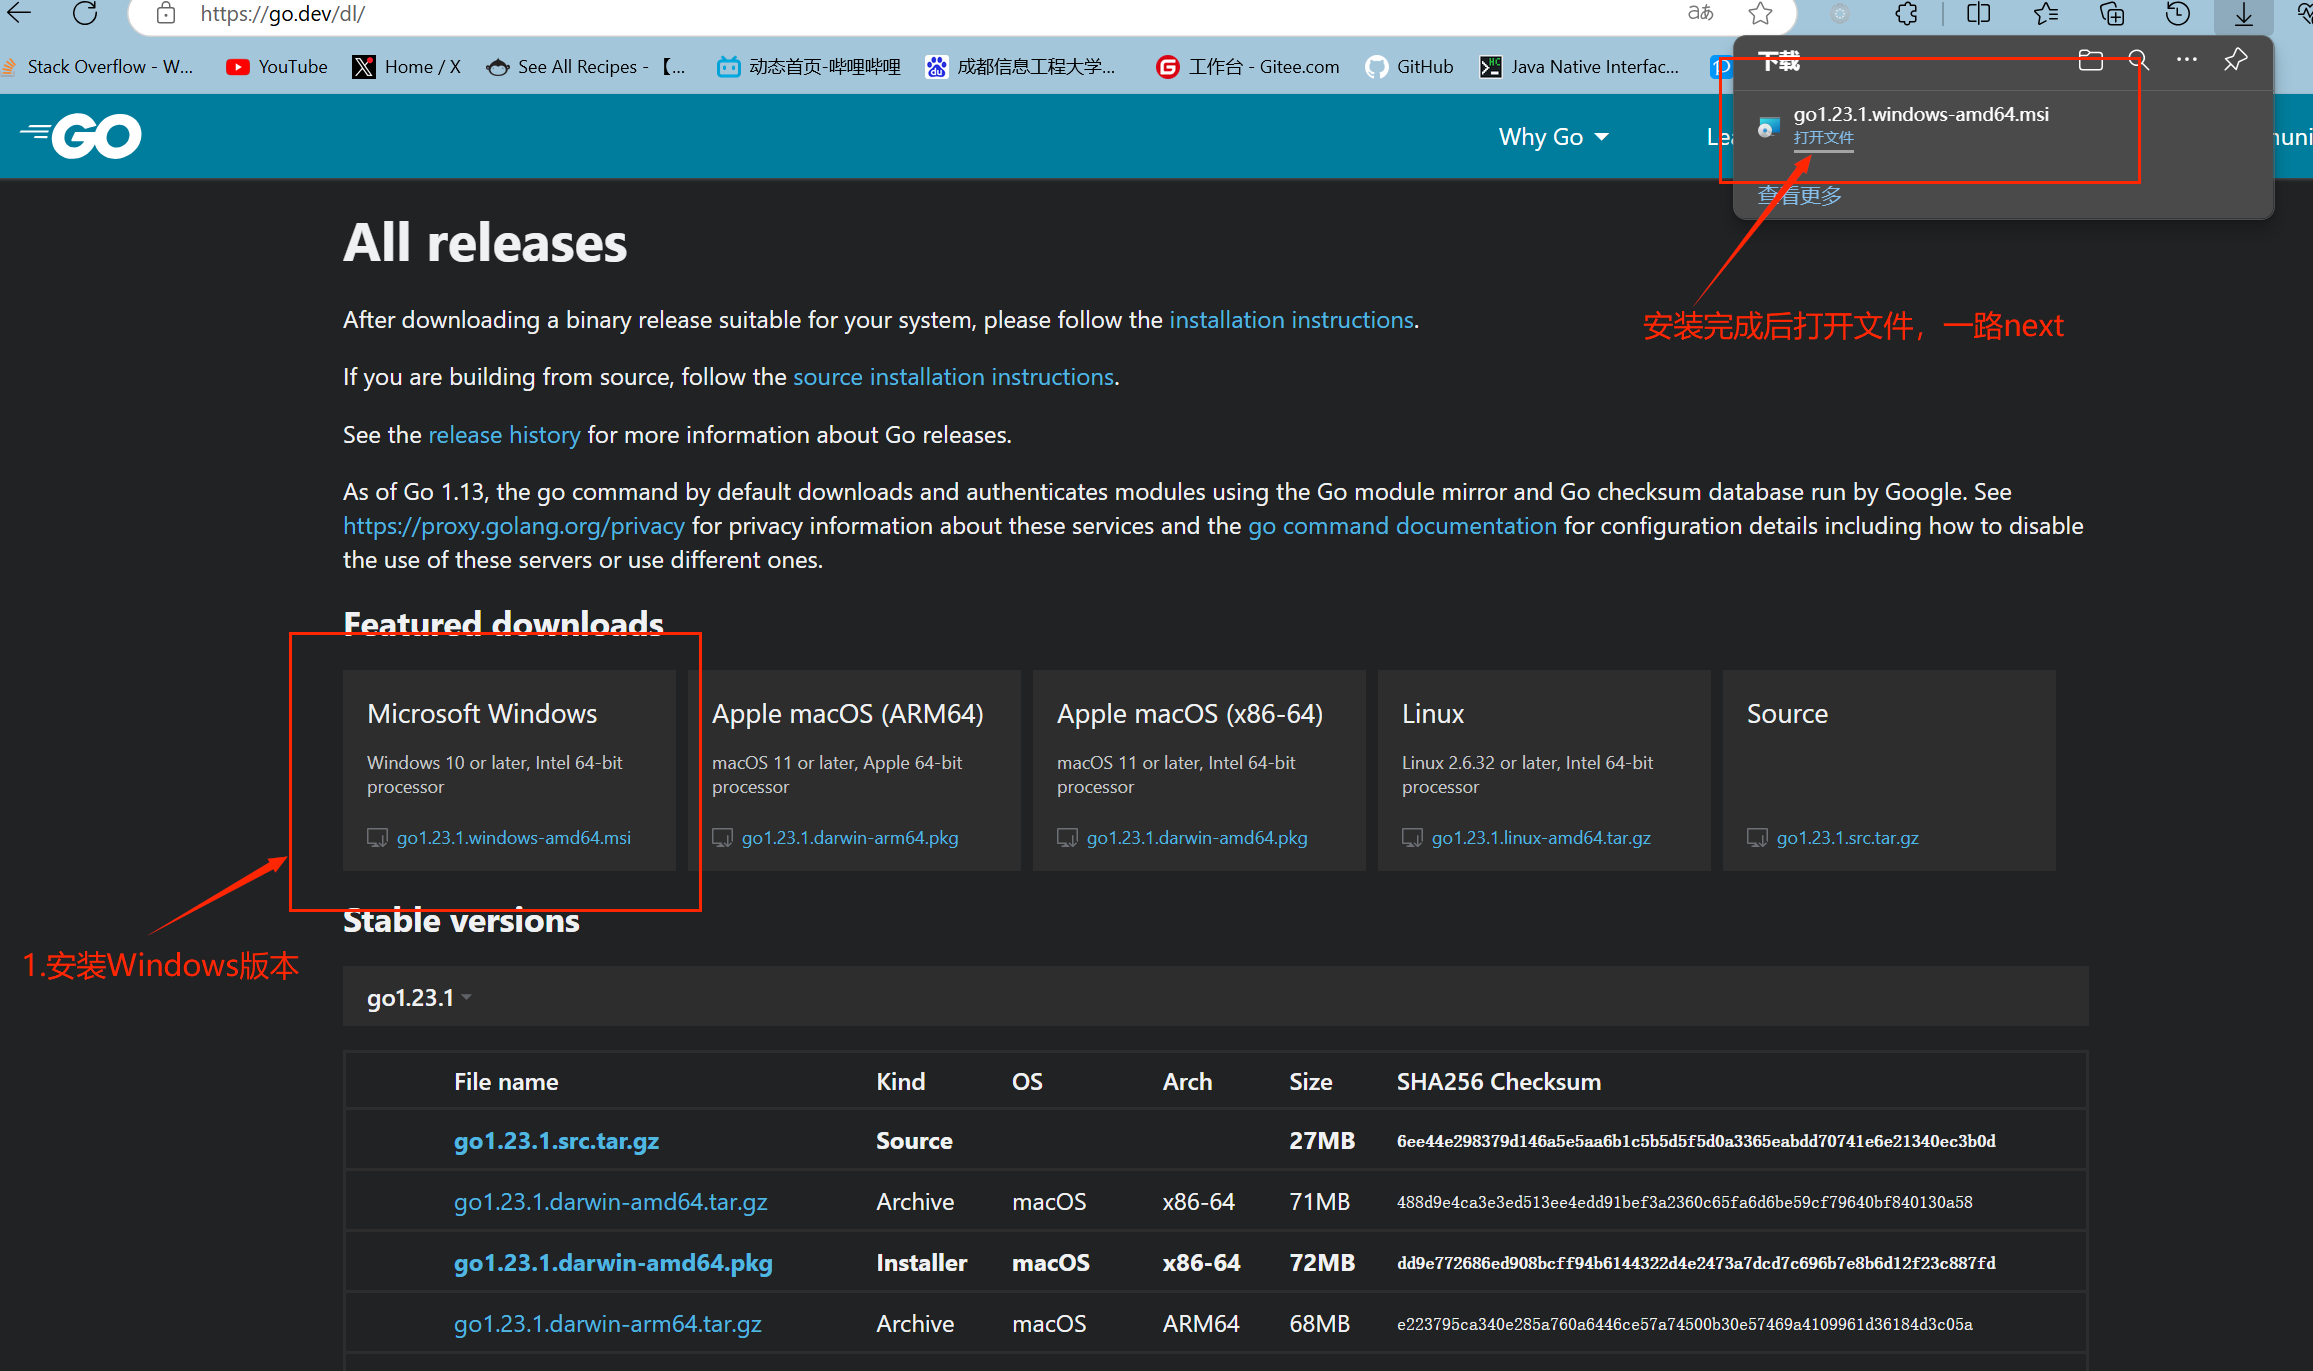
Task: Pin the downloads panel with pushpin icon
Action: point(2235,60)
